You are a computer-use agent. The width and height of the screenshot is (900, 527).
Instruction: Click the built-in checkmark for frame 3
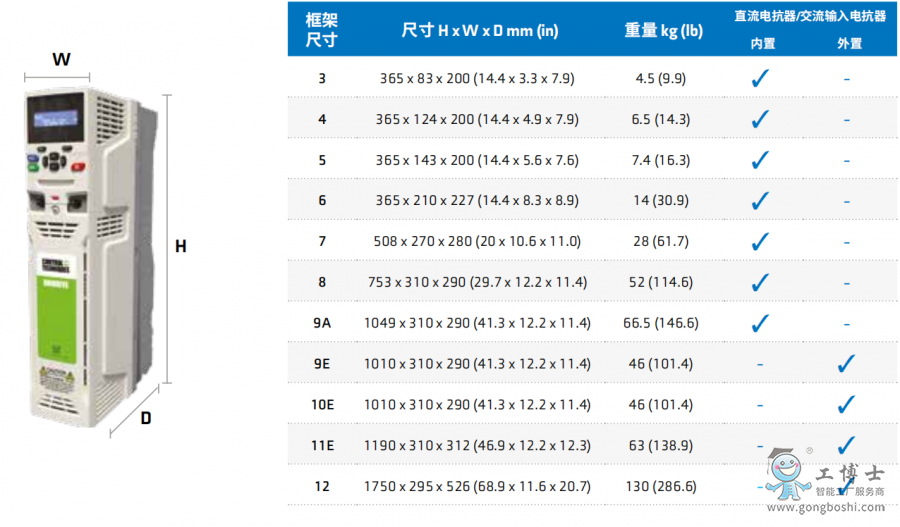point(760,77)
